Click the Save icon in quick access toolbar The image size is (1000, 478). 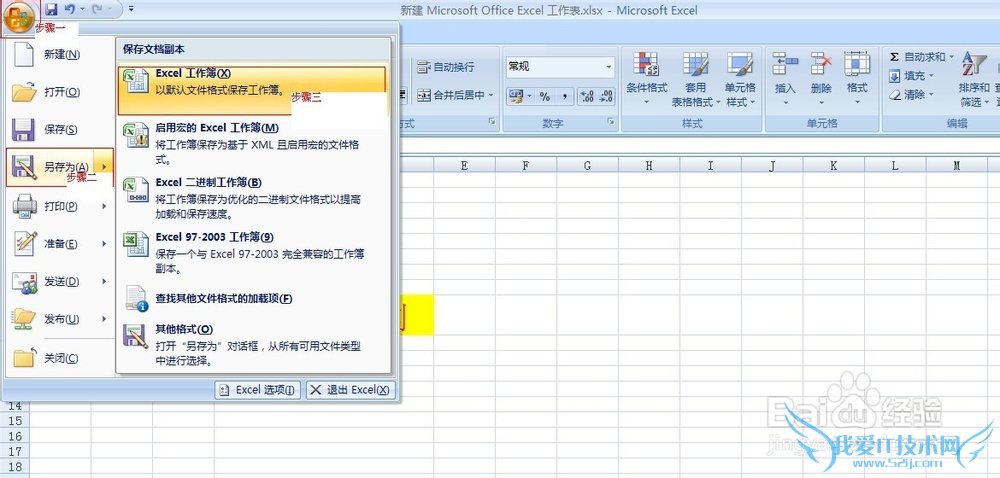(52, 10)
